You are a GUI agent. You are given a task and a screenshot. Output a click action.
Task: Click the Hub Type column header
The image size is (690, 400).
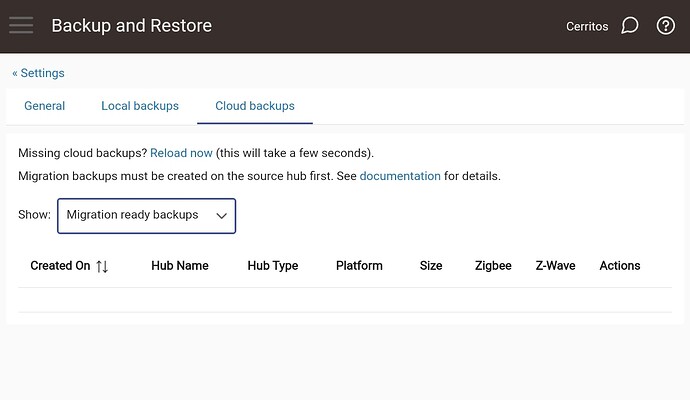pyautogui.click(x=273, y=266)
